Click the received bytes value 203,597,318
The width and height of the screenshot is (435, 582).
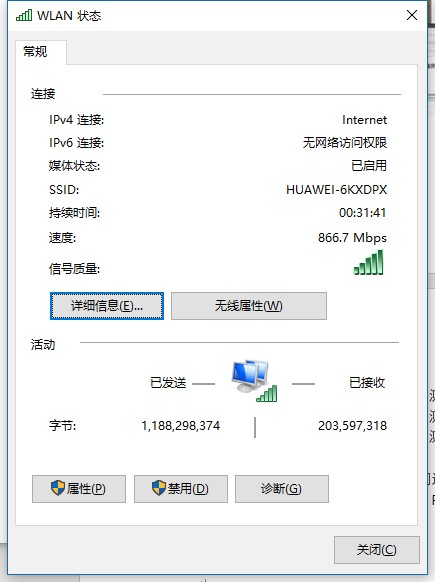pyautogui.click(x=352, y=425)
